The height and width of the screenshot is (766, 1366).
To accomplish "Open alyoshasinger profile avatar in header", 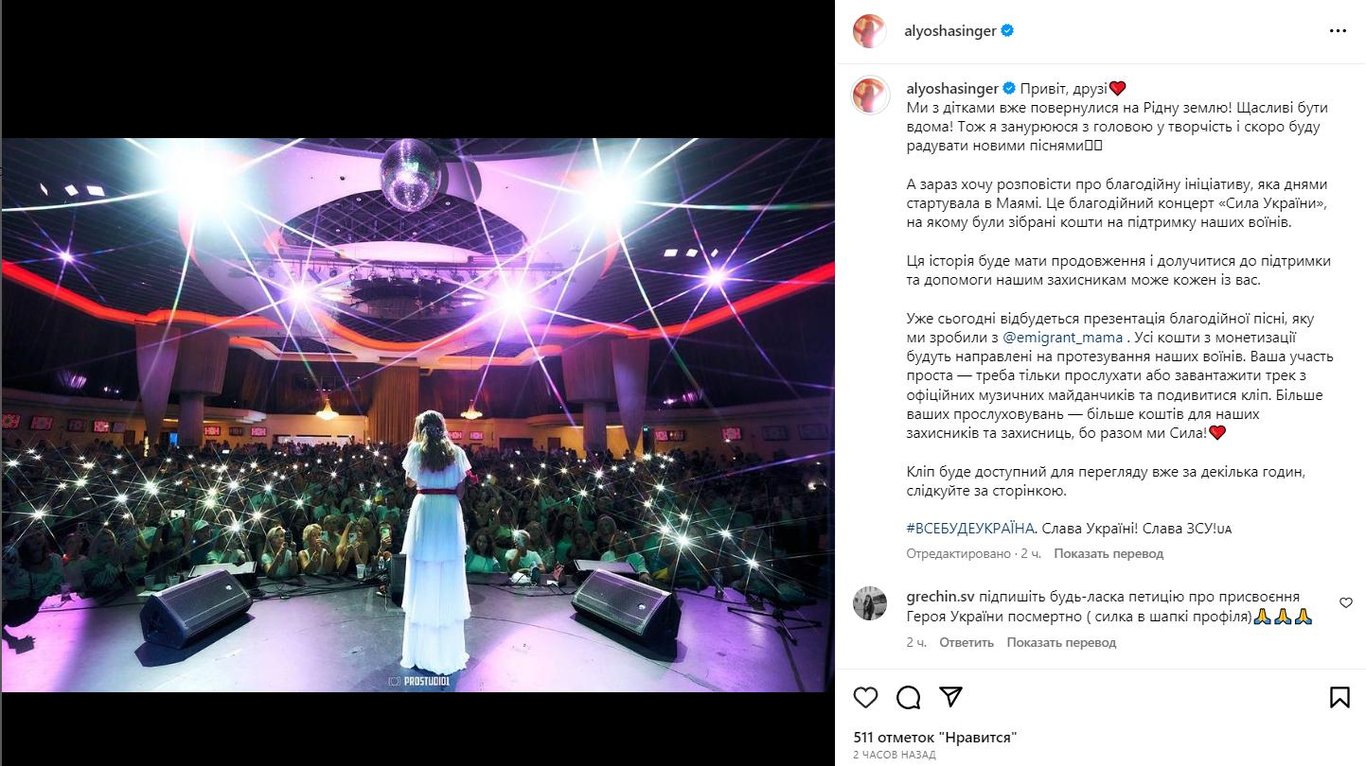I will (x=870, y=31).
